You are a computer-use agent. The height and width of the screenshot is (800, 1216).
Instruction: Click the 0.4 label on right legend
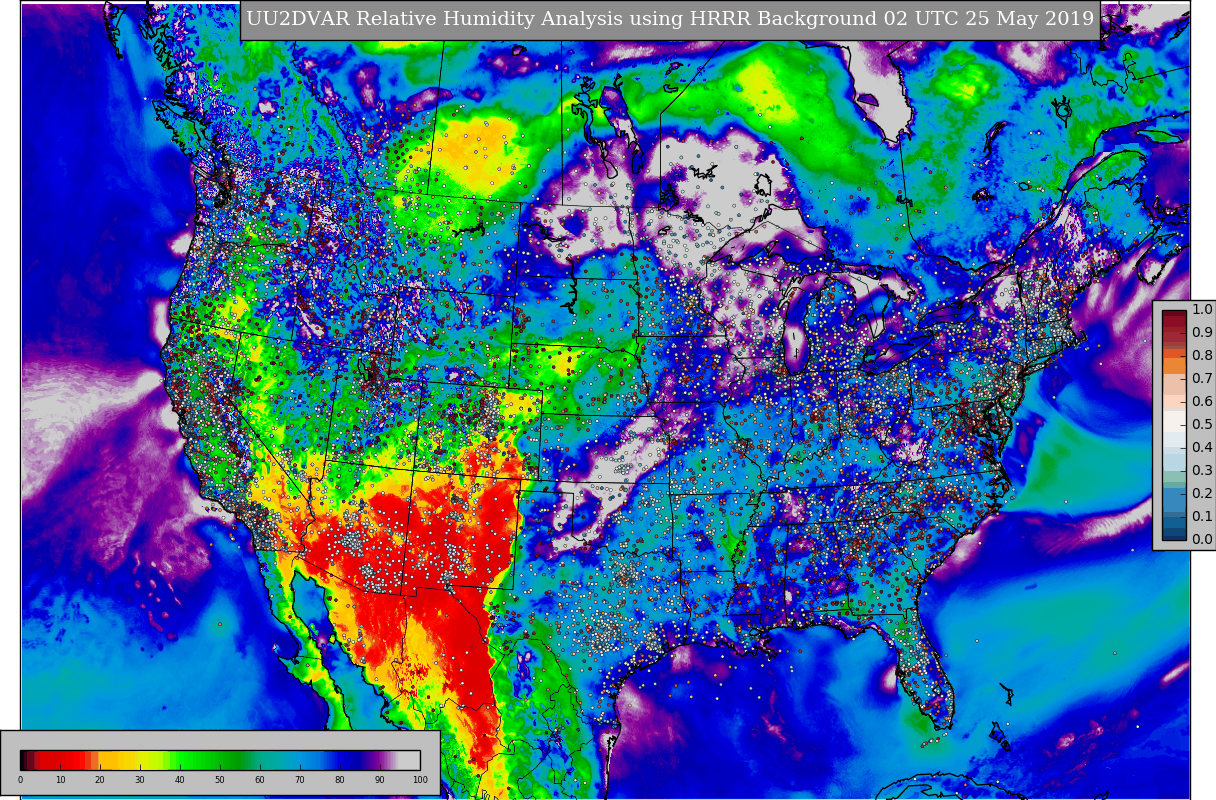coord(1202,448)
